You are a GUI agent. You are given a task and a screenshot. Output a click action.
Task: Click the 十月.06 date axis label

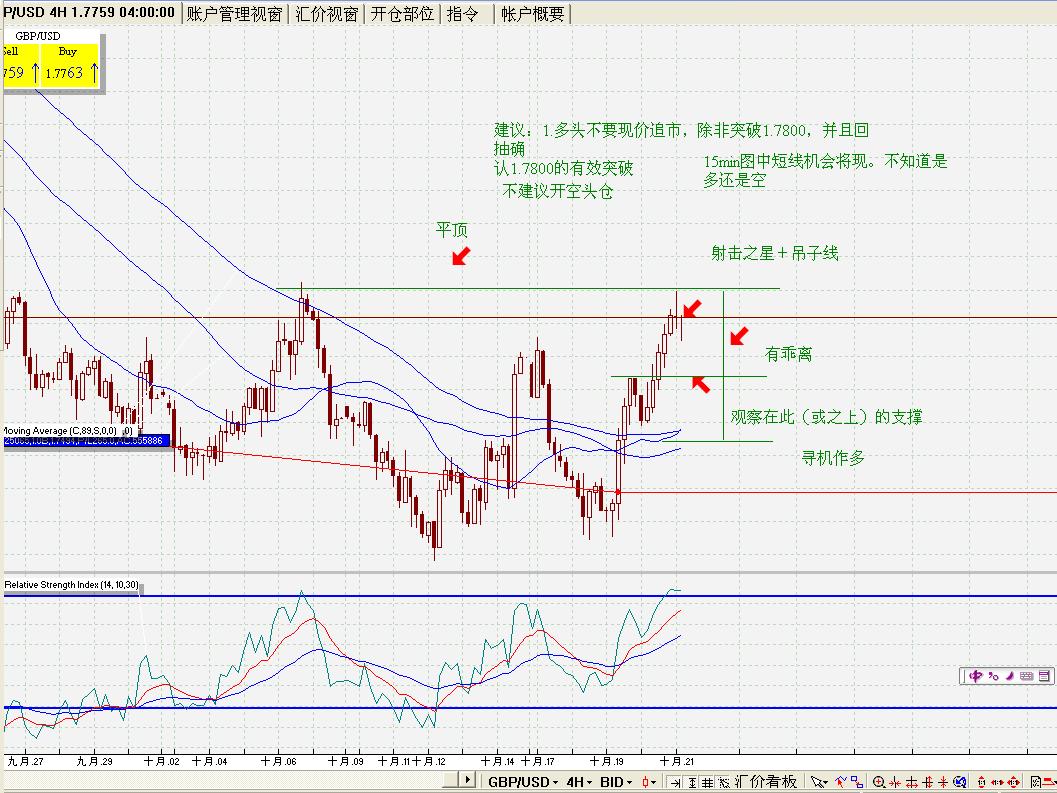278,761
